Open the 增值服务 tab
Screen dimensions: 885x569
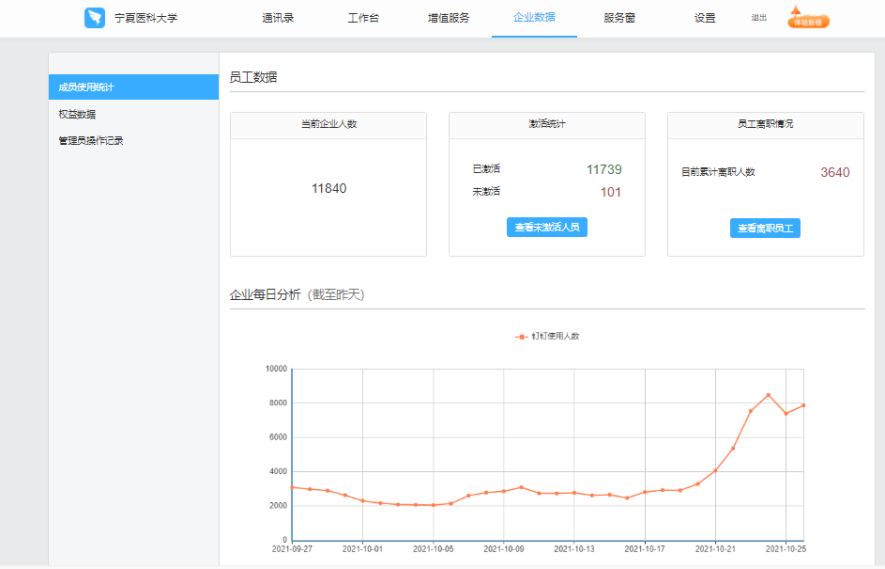[x=448, y=18]
